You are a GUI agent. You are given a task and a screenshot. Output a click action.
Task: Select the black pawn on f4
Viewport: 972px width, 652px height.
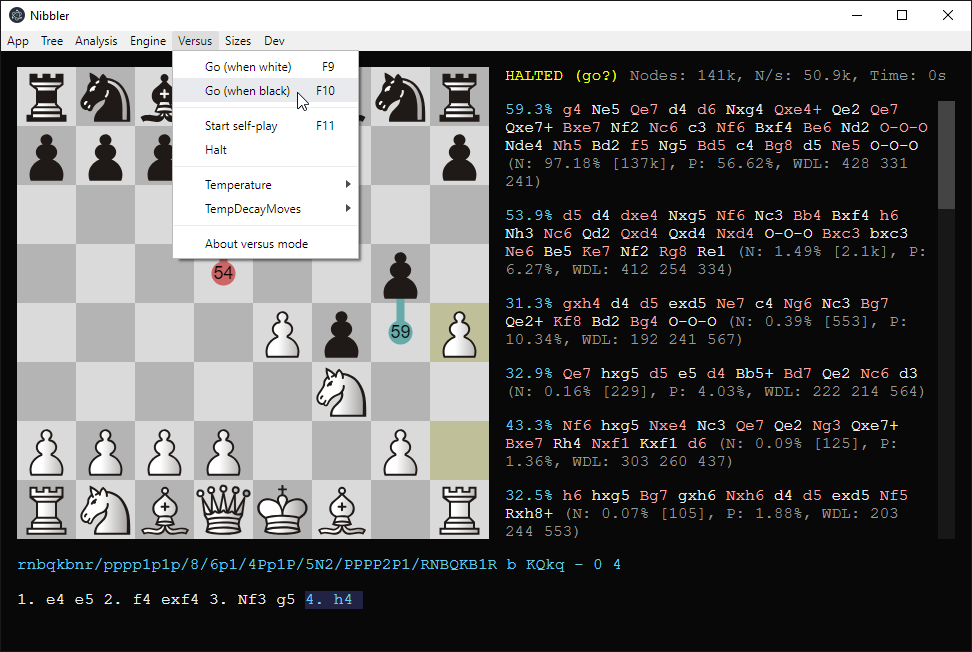342,332
